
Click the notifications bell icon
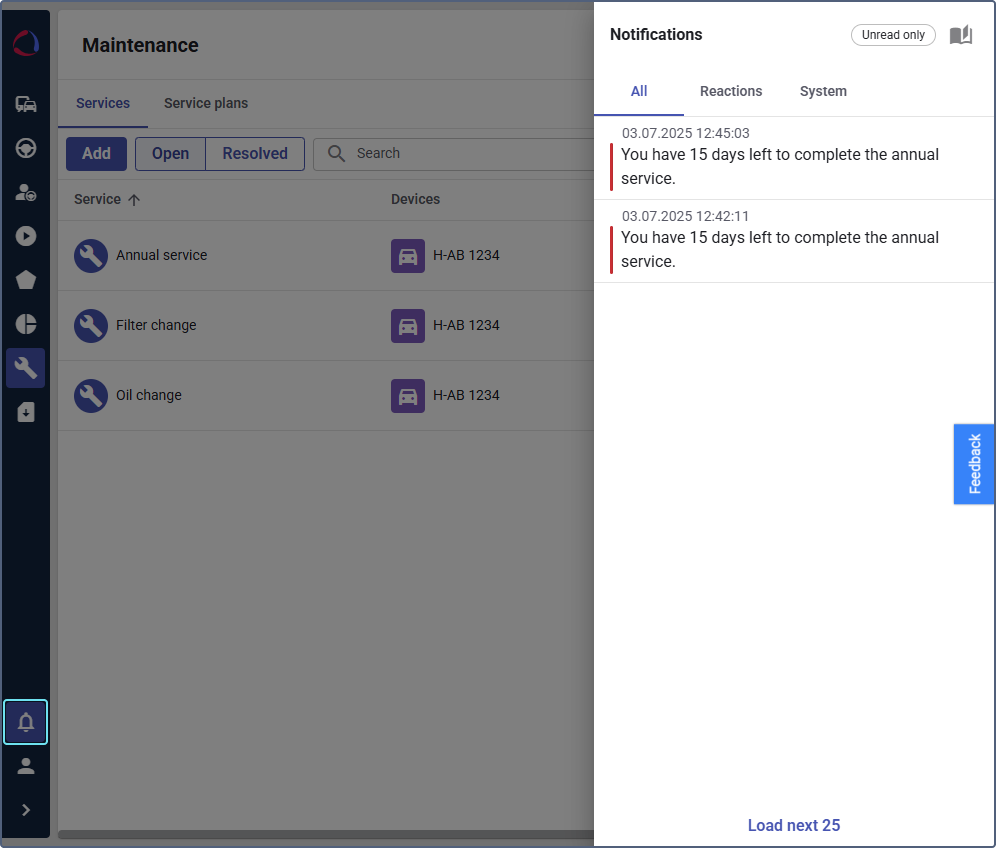(x=26, y=722)
